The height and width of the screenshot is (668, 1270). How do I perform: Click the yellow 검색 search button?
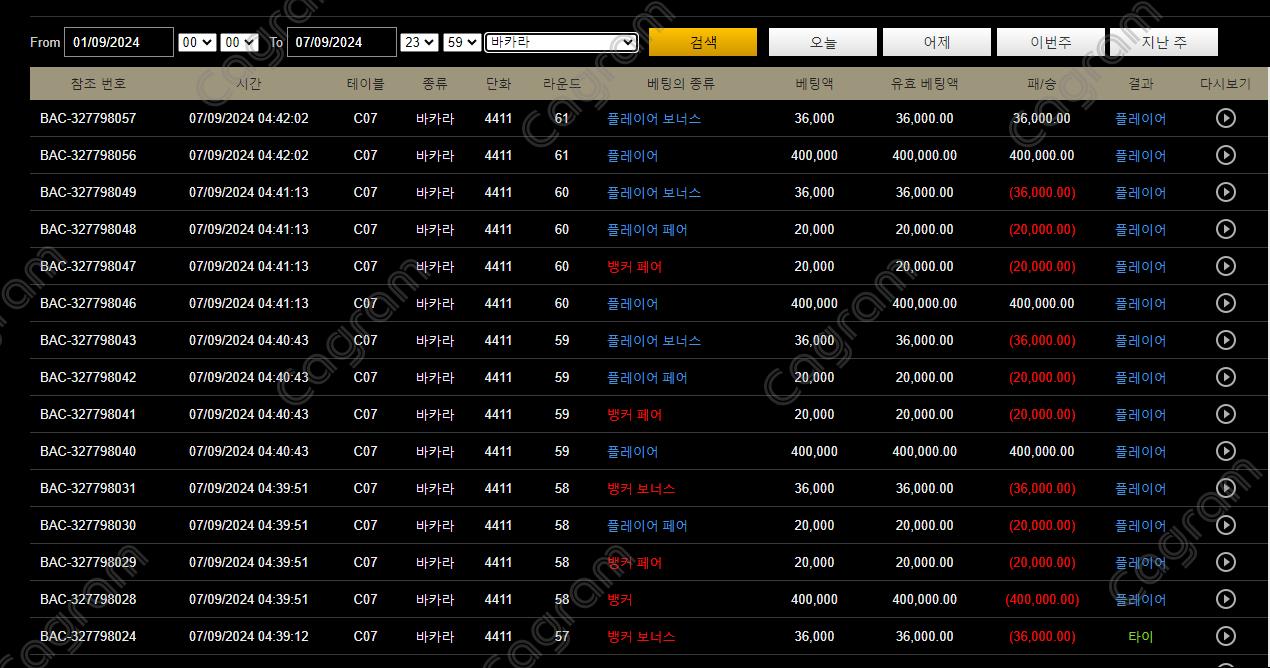click(703, 42)
